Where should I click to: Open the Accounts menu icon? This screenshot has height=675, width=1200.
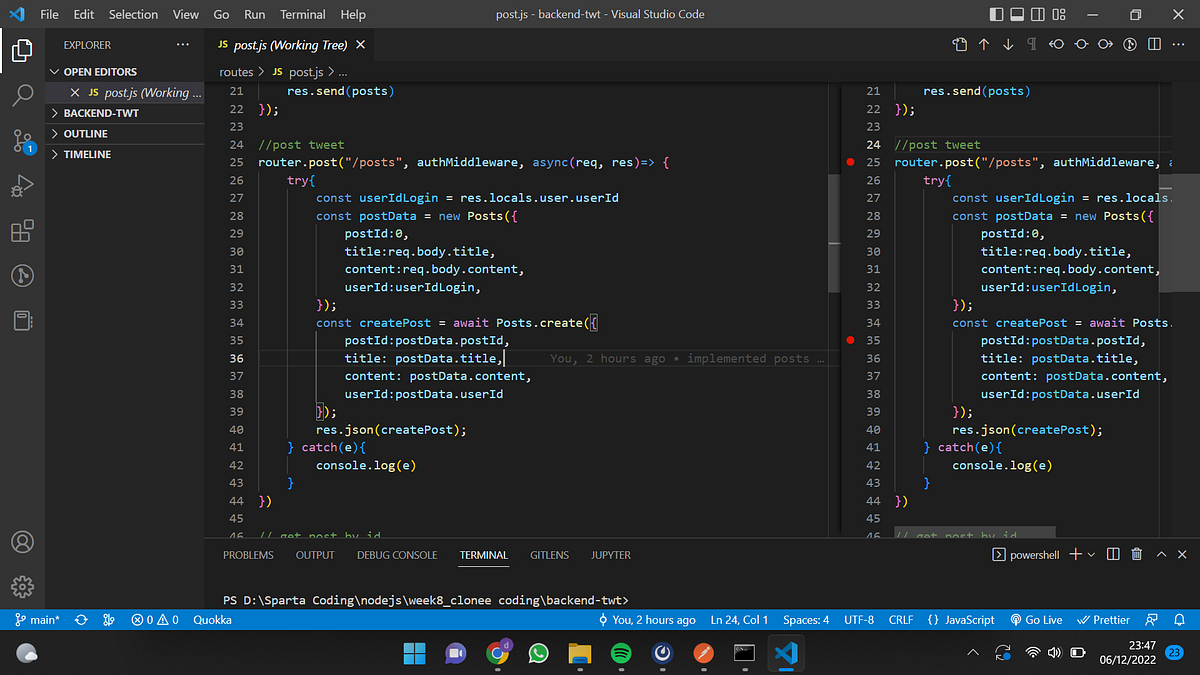(x=22, y=542)
